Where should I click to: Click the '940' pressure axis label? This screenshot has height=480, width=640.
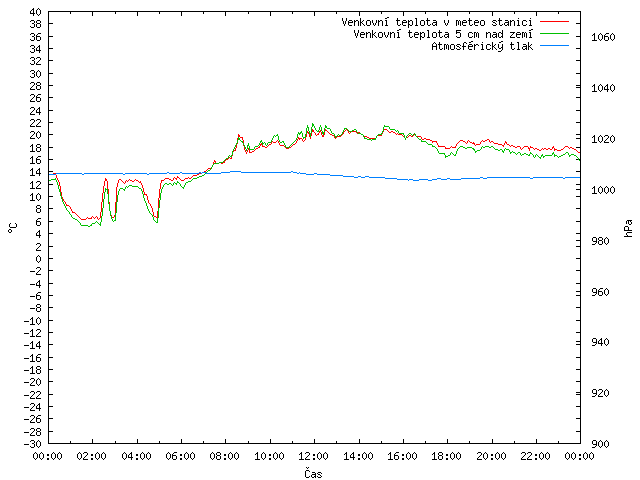600,342
